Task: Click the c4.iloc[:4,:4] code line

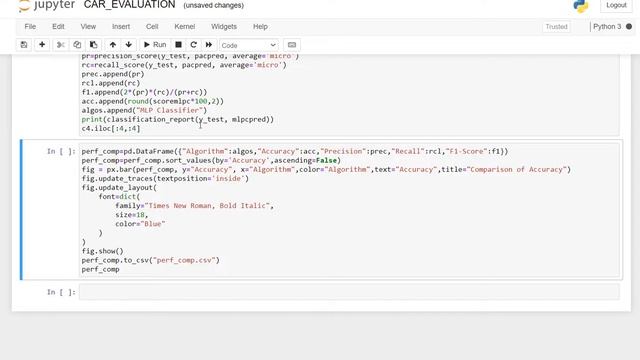Action: pos(111,128)
